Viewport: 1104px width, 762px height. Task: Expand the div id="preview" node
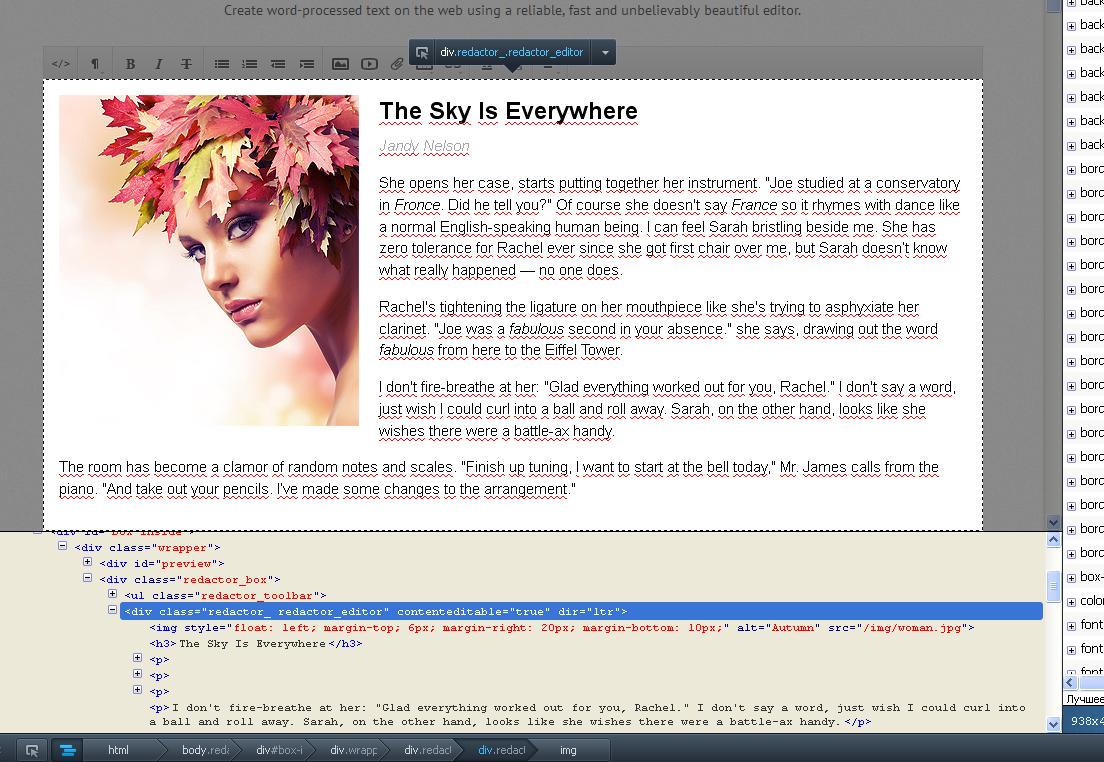[87, 562]
